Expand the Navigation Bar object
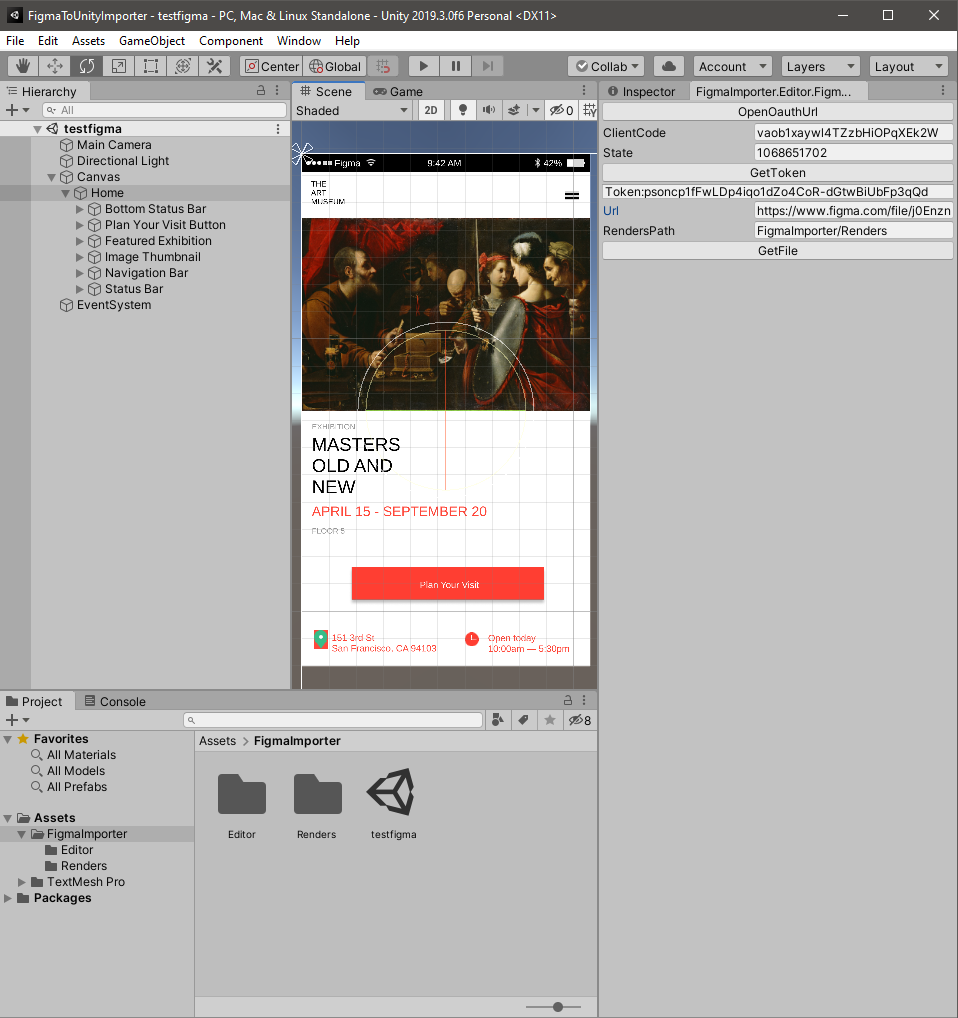This screenshot has height=1018, width=958. [x=81, y=273]
